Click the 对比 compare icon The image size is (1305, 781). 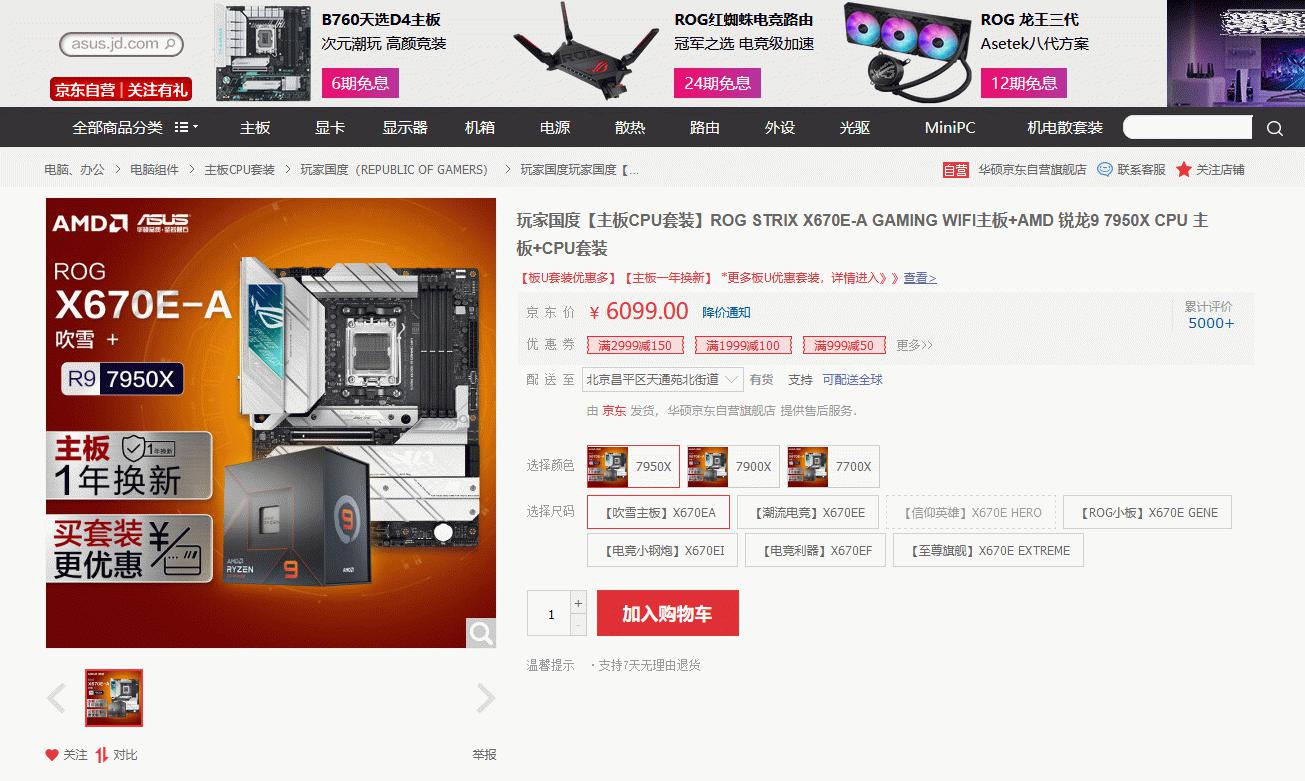[102, 755]
